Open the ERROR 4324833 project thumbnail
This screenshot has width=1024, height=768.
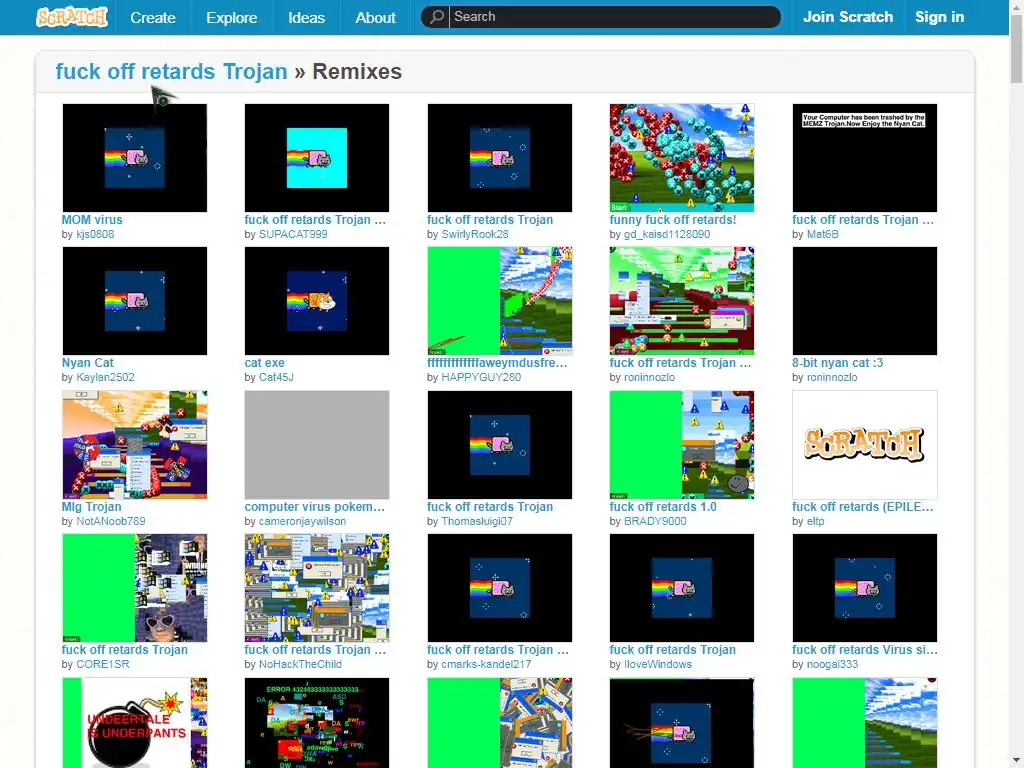317,723
